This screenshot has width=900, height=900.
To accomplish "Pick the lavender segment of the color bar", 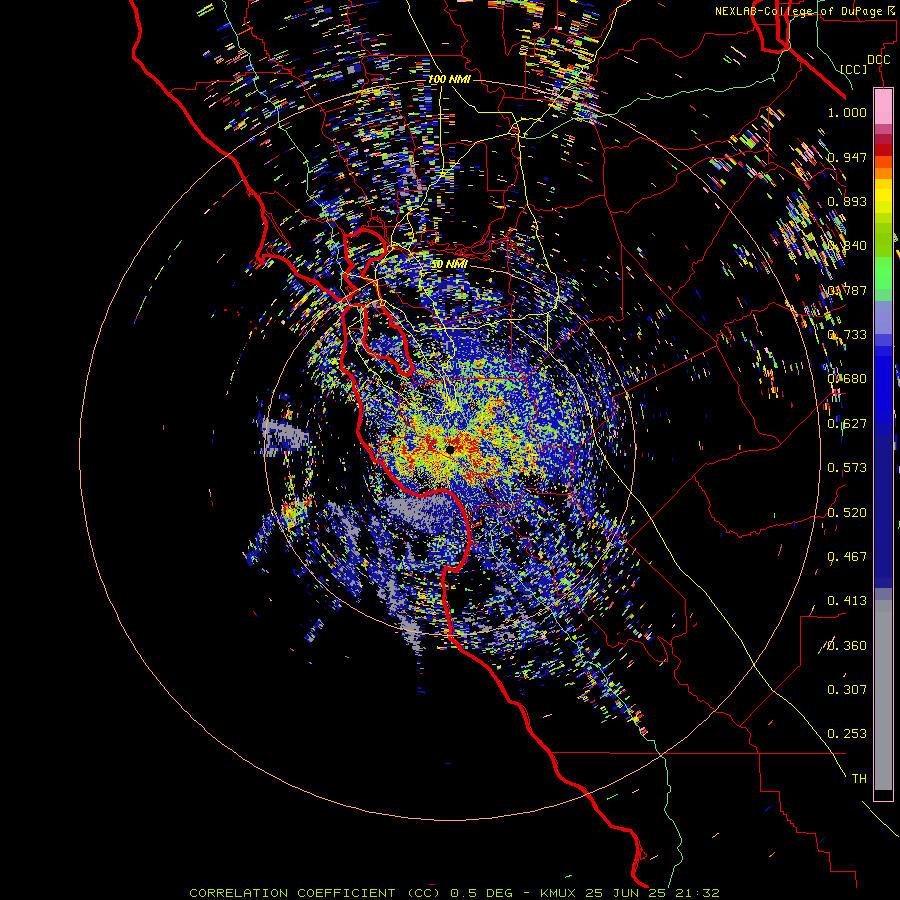I will tap(883, 317).
